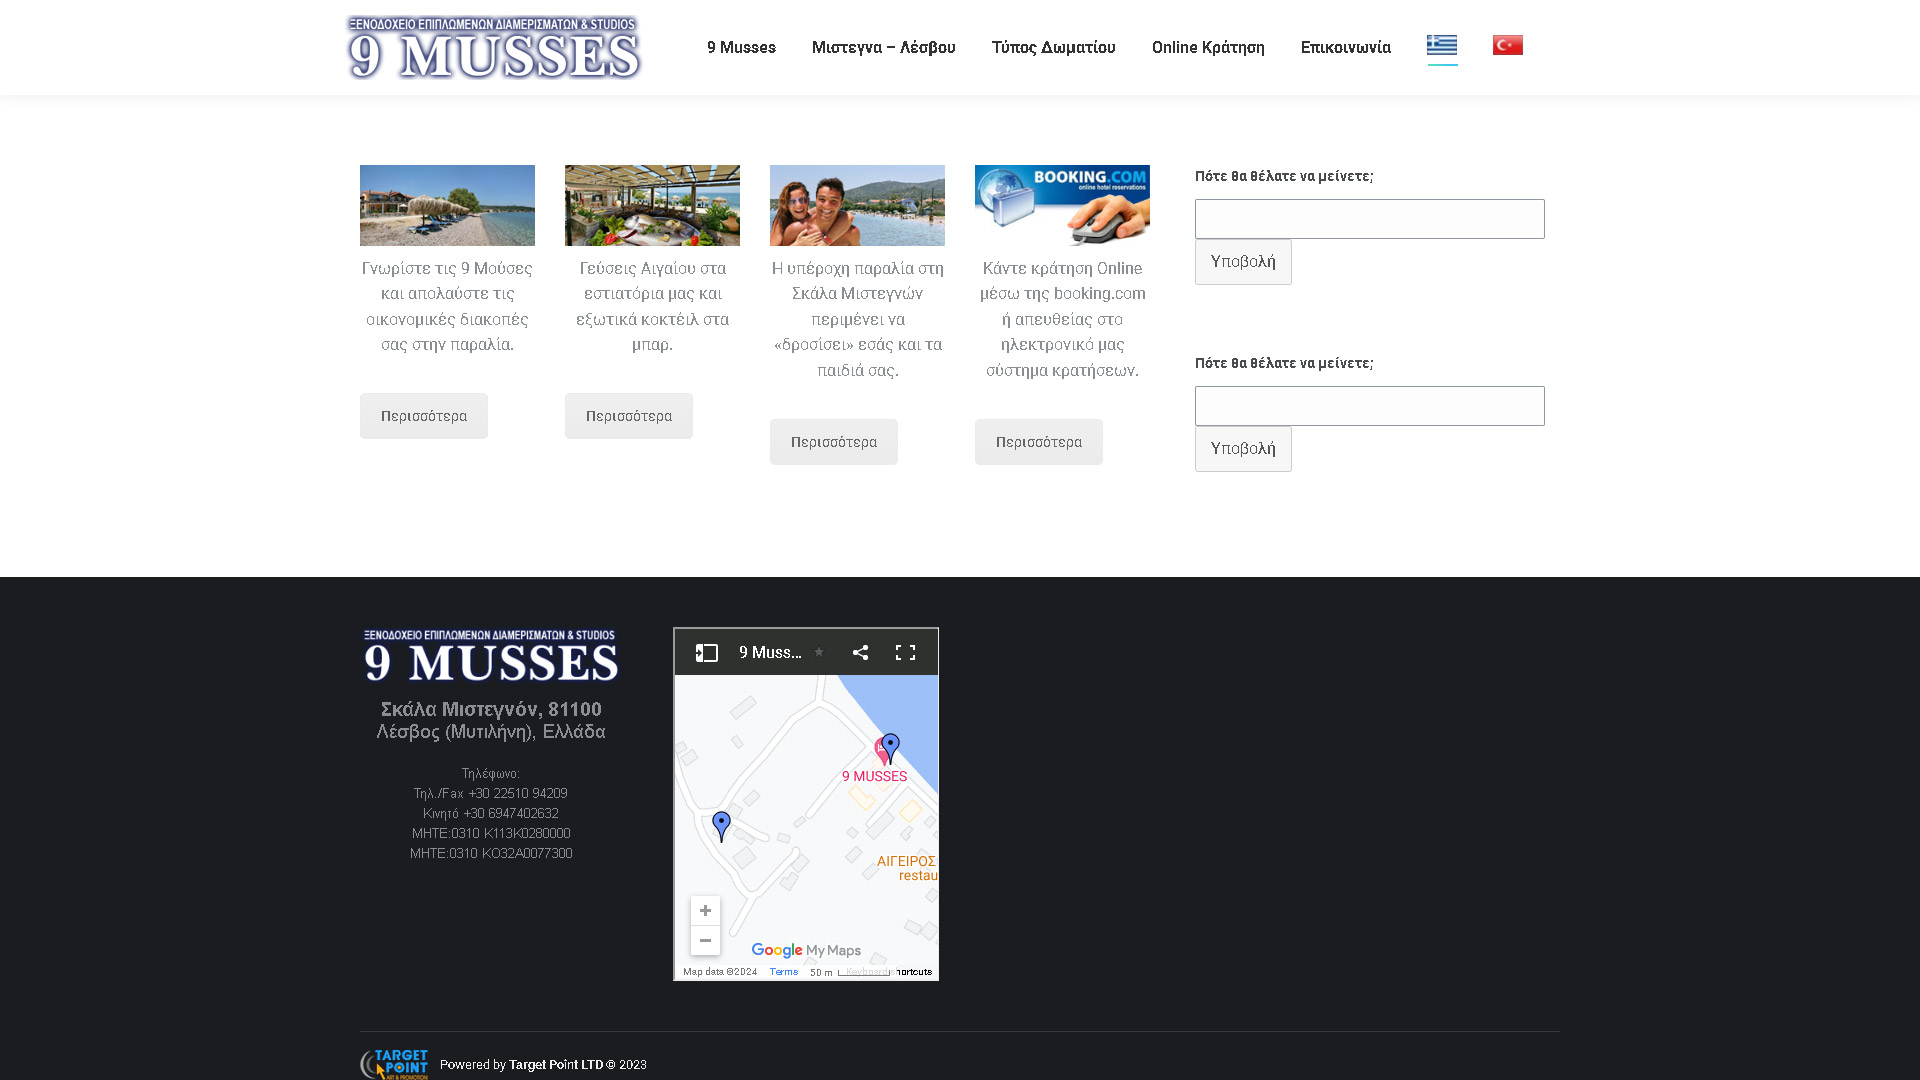
Task: View the map in fullscreen
Action: [x=905, y=653]
